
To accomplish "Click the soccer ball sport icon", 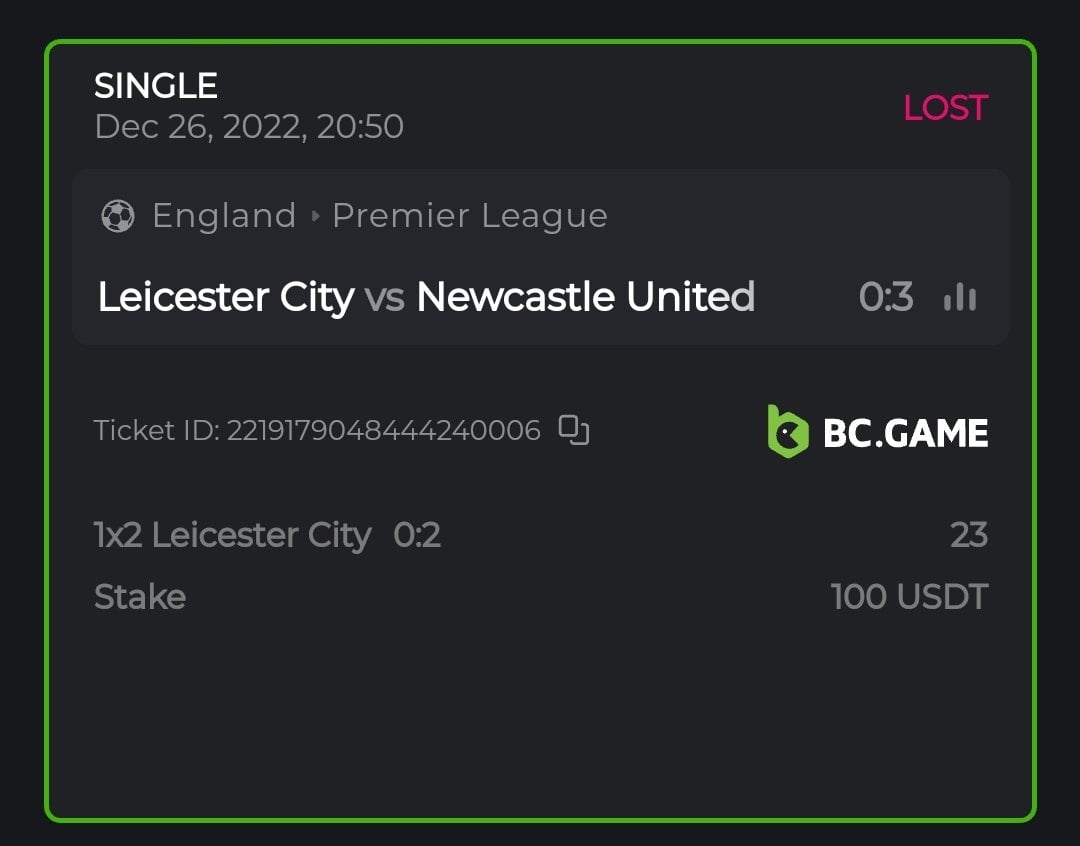I will (118, 216).
